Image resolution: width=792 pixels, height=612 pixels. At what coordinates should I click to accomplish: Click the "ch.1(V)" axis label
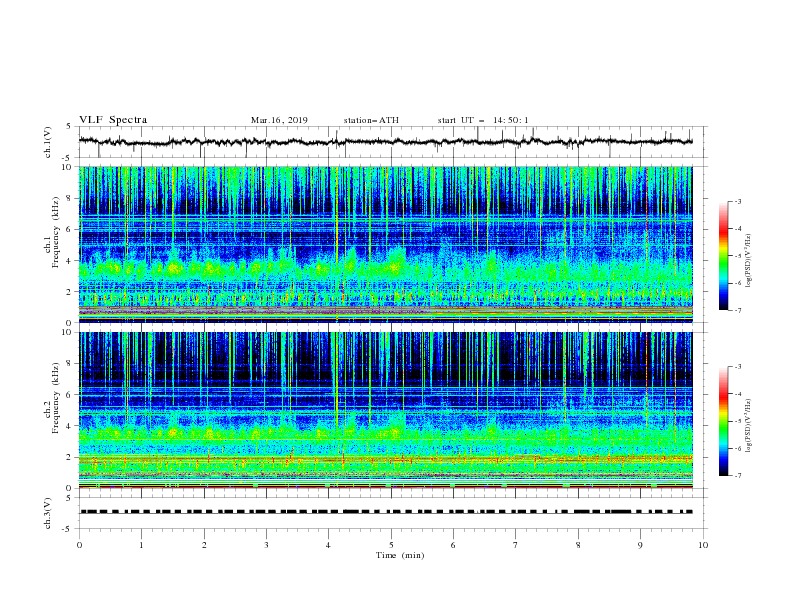[48, 142]
